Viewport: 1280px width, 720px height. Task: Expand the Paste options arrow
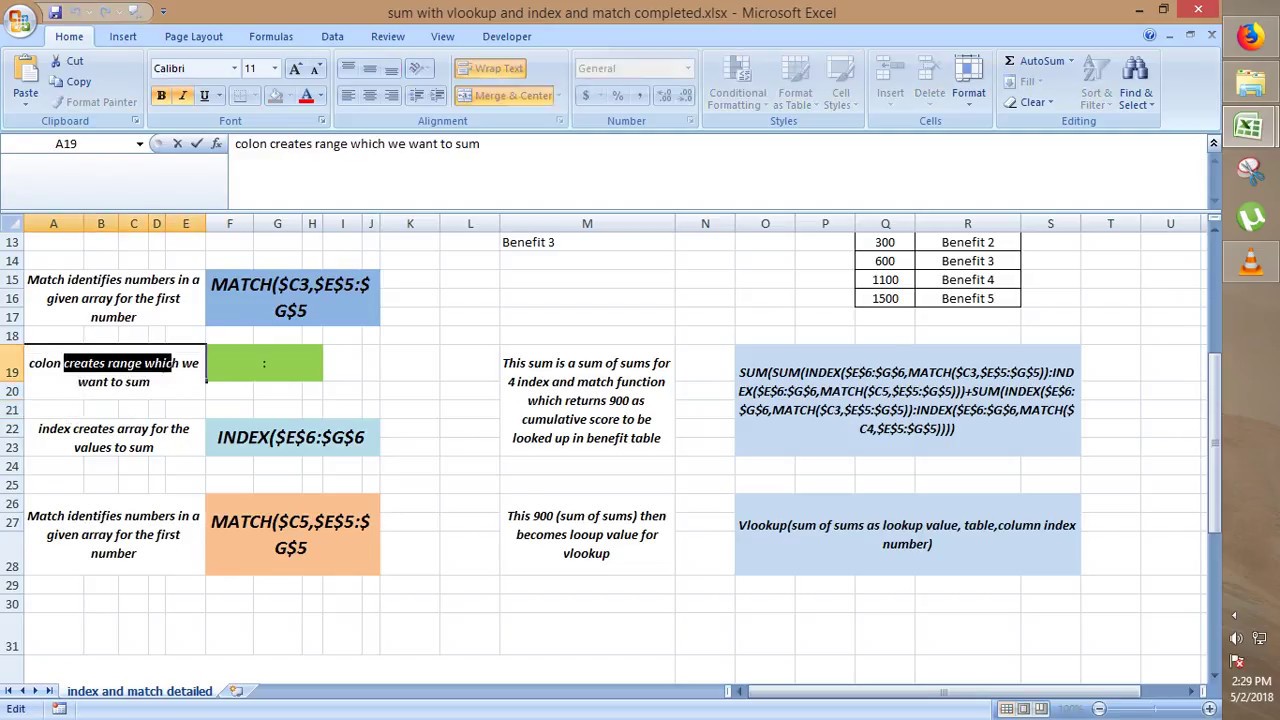point(25,104)
